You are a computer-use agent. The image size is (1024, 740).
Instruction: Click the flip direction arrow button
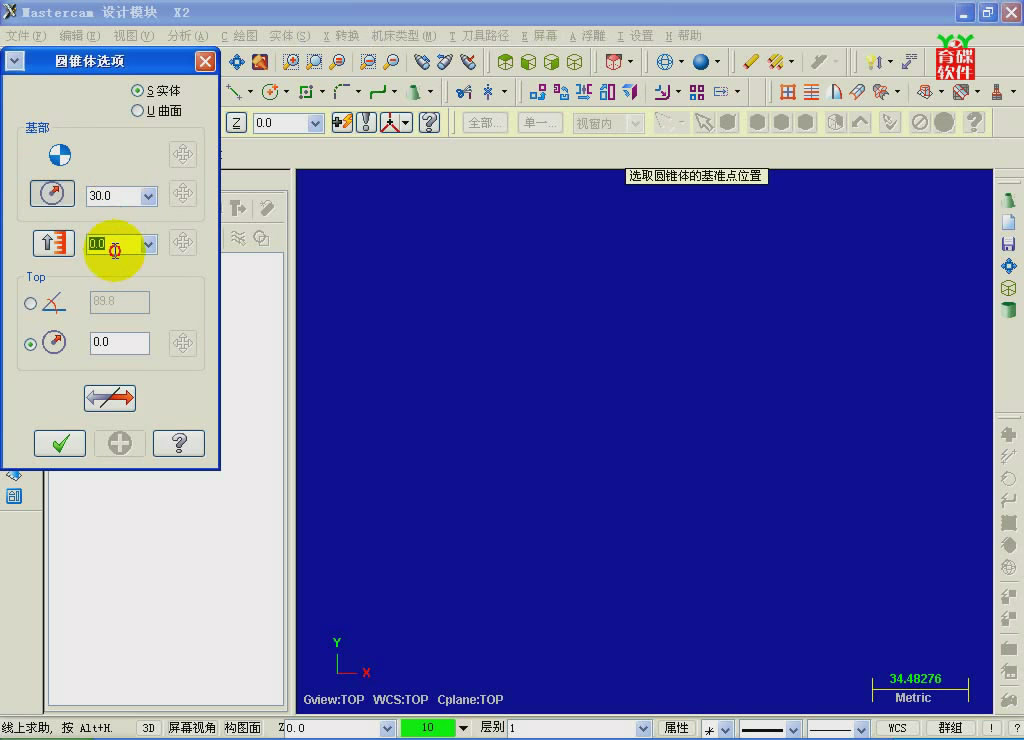pos(110,398)
